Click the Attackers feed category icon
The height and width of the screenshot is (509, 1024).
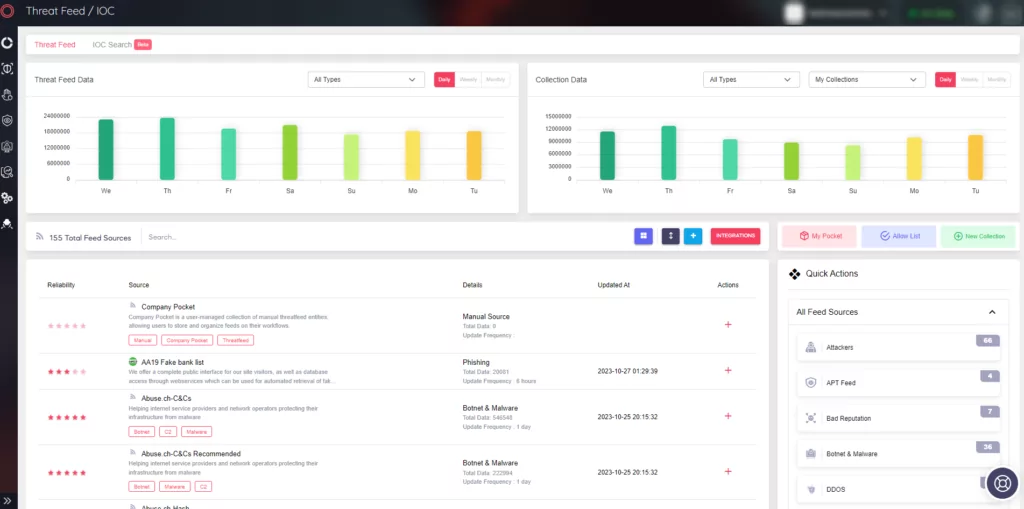pyautogui.click(x=810, y=348)
